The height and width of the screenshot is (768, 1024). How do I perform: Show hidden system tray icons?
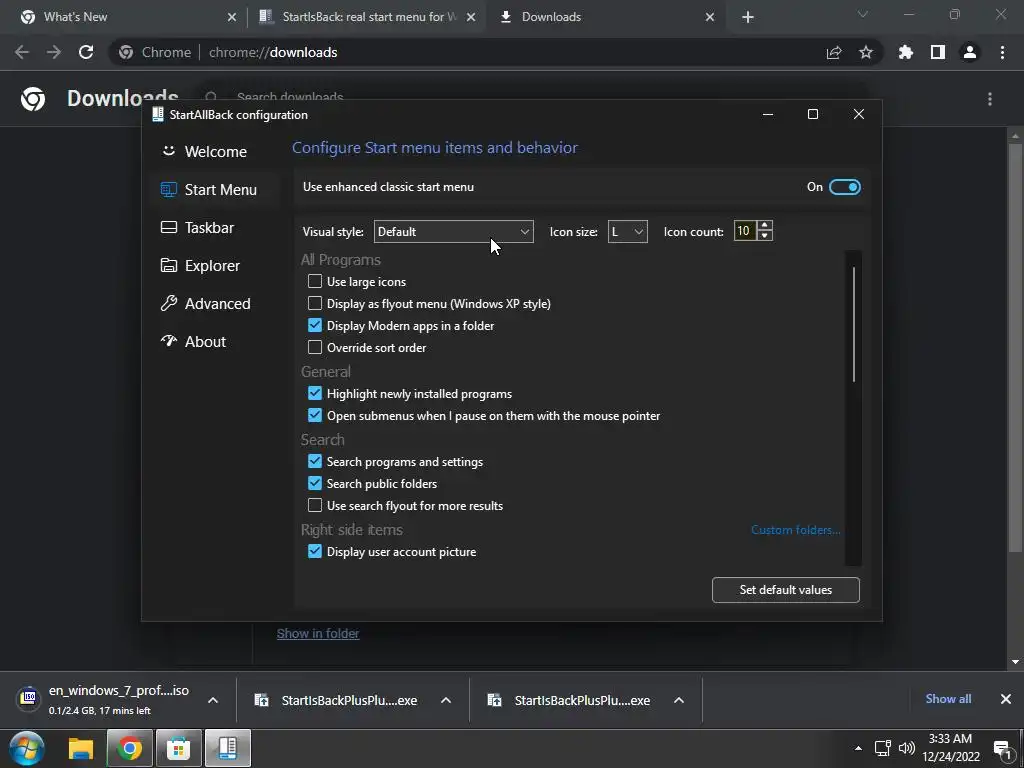(x=858, y=748)
